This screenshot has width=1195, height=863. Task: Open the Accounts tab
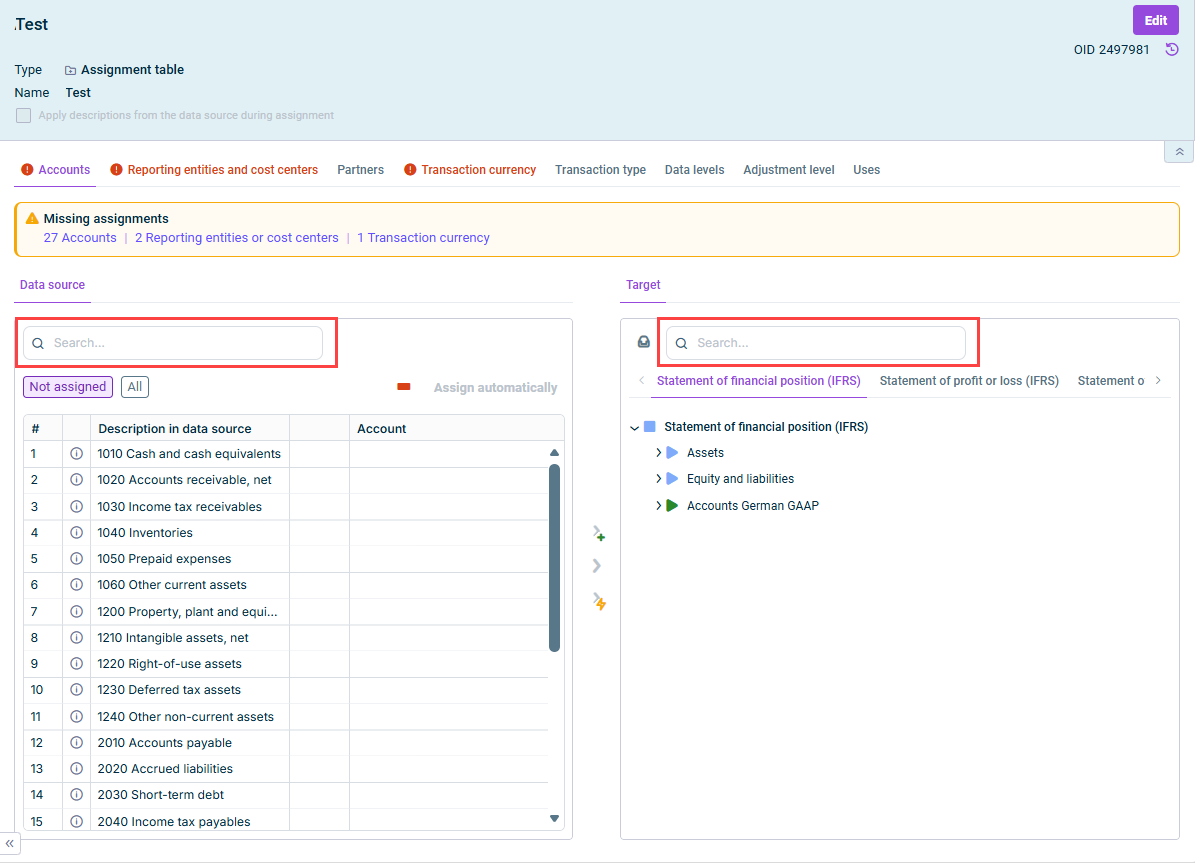[x=56, y=170]
